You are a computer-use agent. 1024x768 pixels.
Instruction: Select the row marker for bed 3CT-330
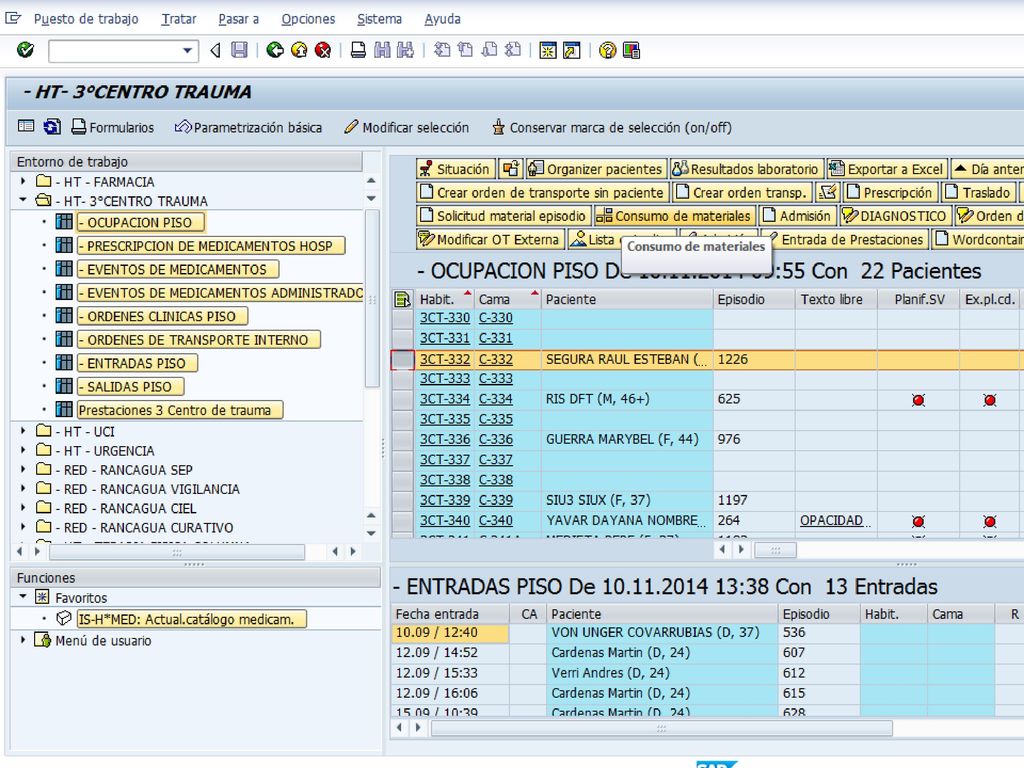point(402,318)
